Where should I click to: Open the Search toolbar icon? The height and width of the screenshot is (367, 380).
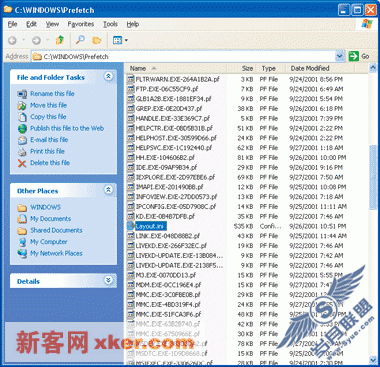point(80,40)
